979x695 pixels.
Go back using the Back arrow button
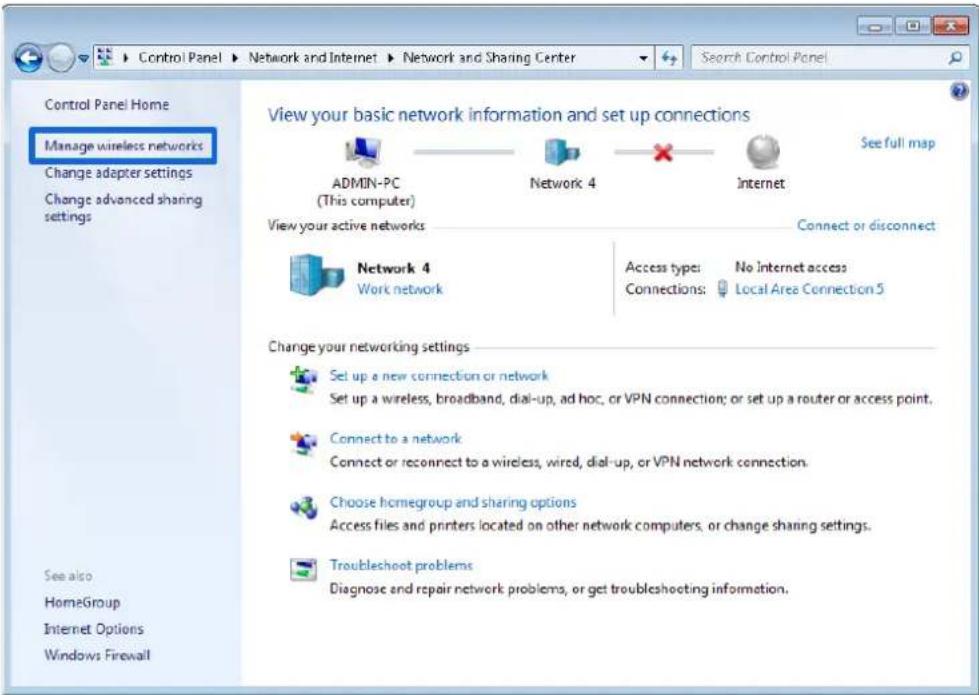point(27,59)
